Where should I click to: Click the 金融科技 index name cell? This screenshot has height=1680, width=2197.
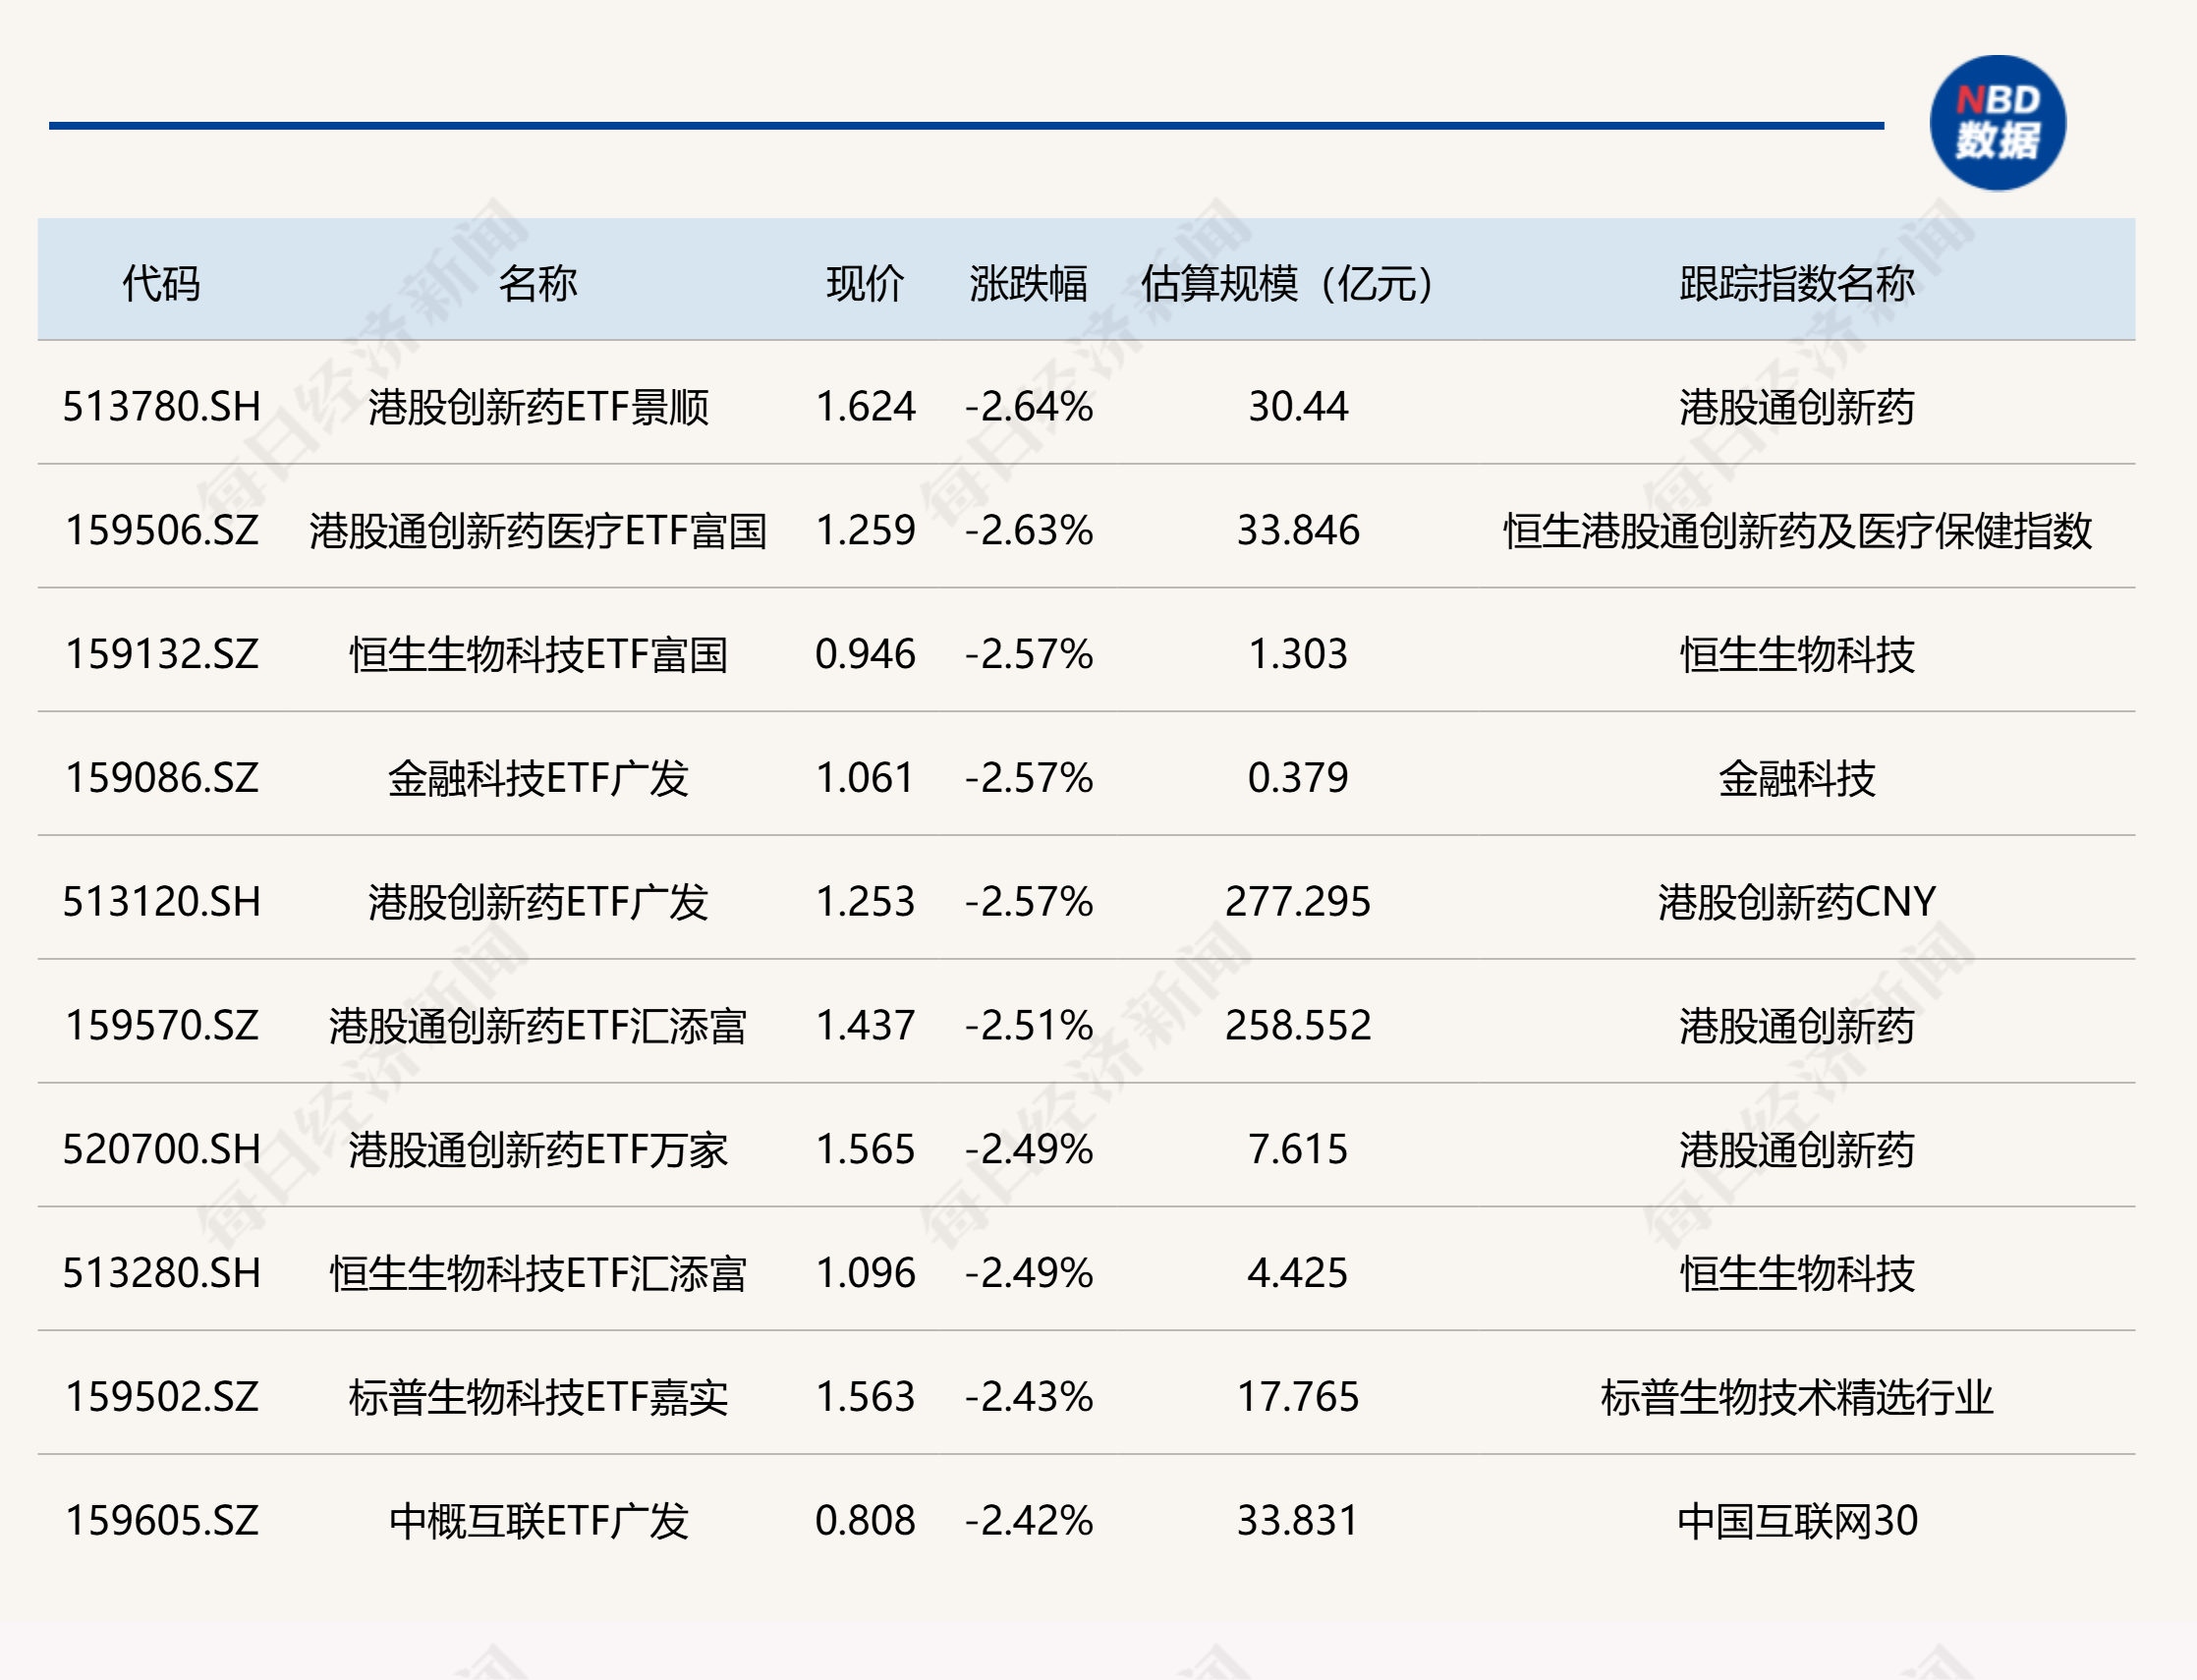pyautogui.click(x=1797, y=779)
